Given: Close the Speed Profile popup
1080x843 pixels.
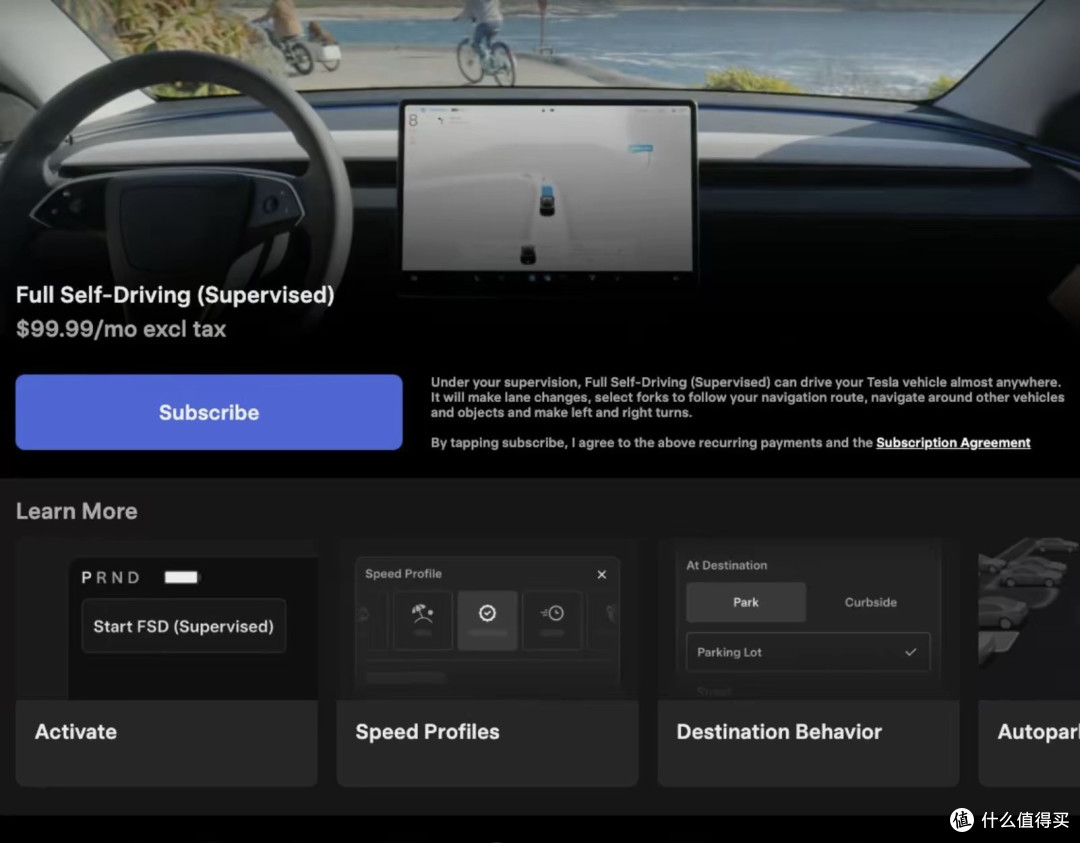Looking at the screenshot, I should coord(601,574).
